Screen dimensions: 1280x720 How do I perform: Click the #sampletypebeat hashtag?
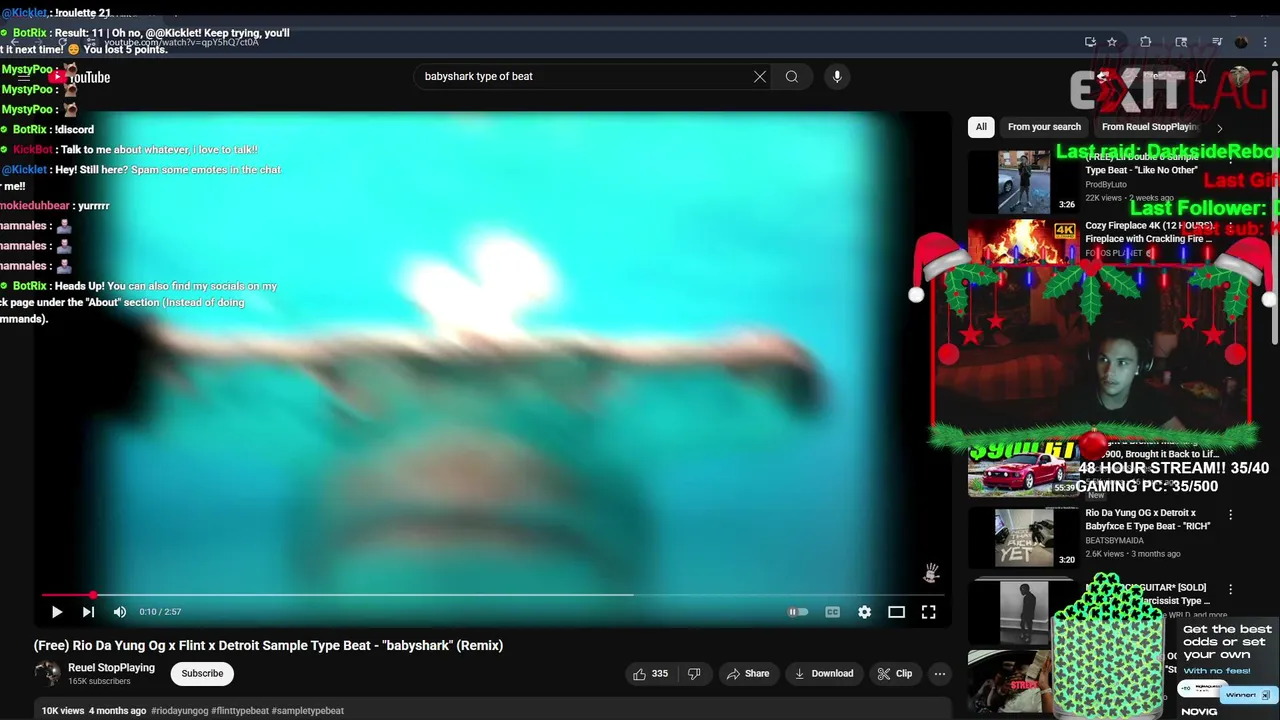tap(308, 711)
